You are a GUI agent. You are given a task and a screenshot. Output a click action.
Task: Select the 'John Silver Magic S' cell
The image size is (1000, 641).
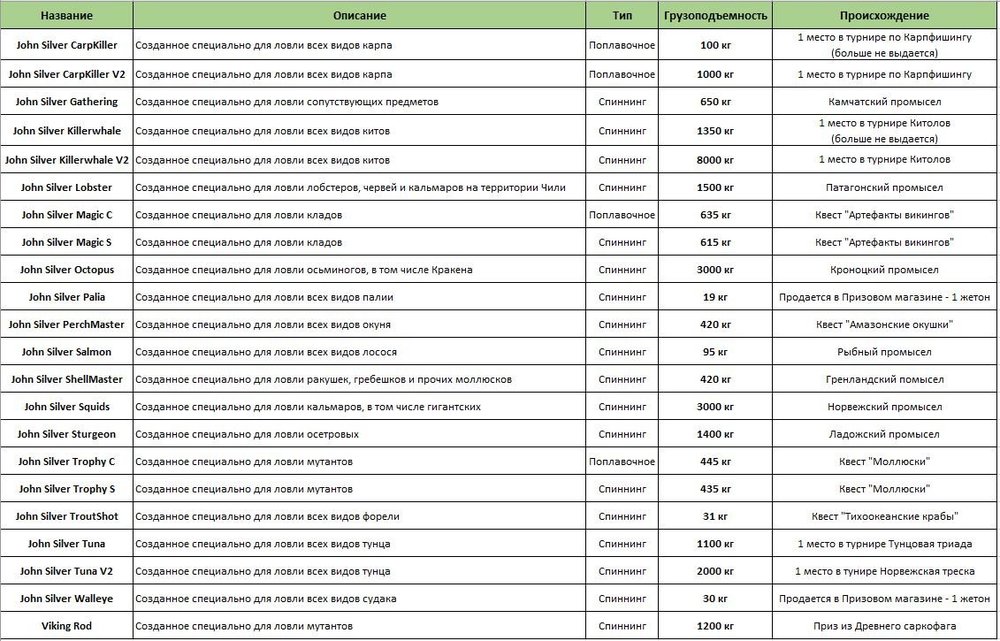66,242
